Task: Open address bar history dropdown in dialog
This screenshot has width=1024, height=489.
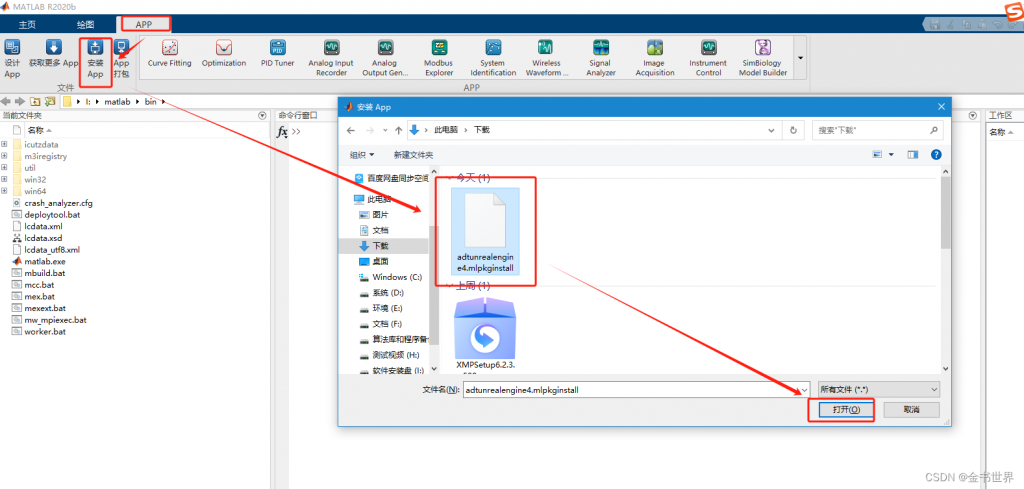Action: pyautogui.click(x=773, y=130)
